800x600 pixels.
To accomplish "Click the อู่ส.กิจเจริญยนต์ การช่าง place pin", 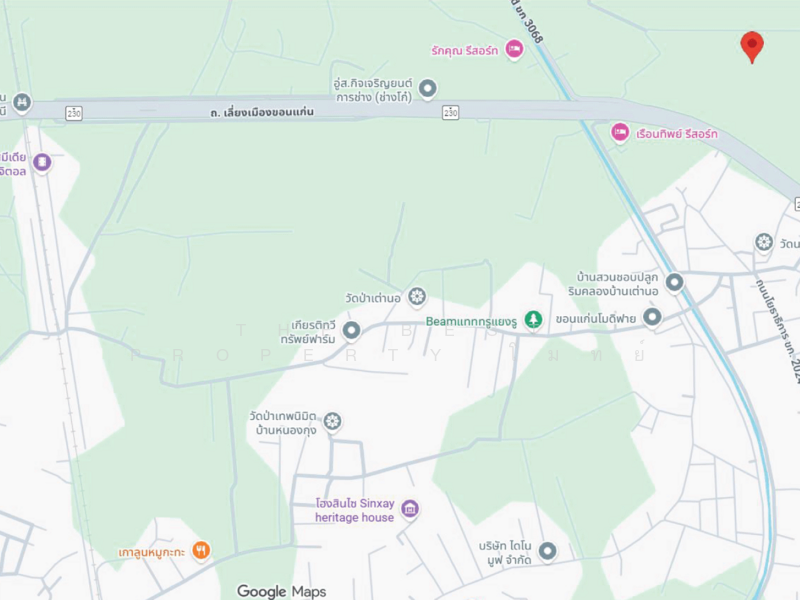I will point(428,88).
